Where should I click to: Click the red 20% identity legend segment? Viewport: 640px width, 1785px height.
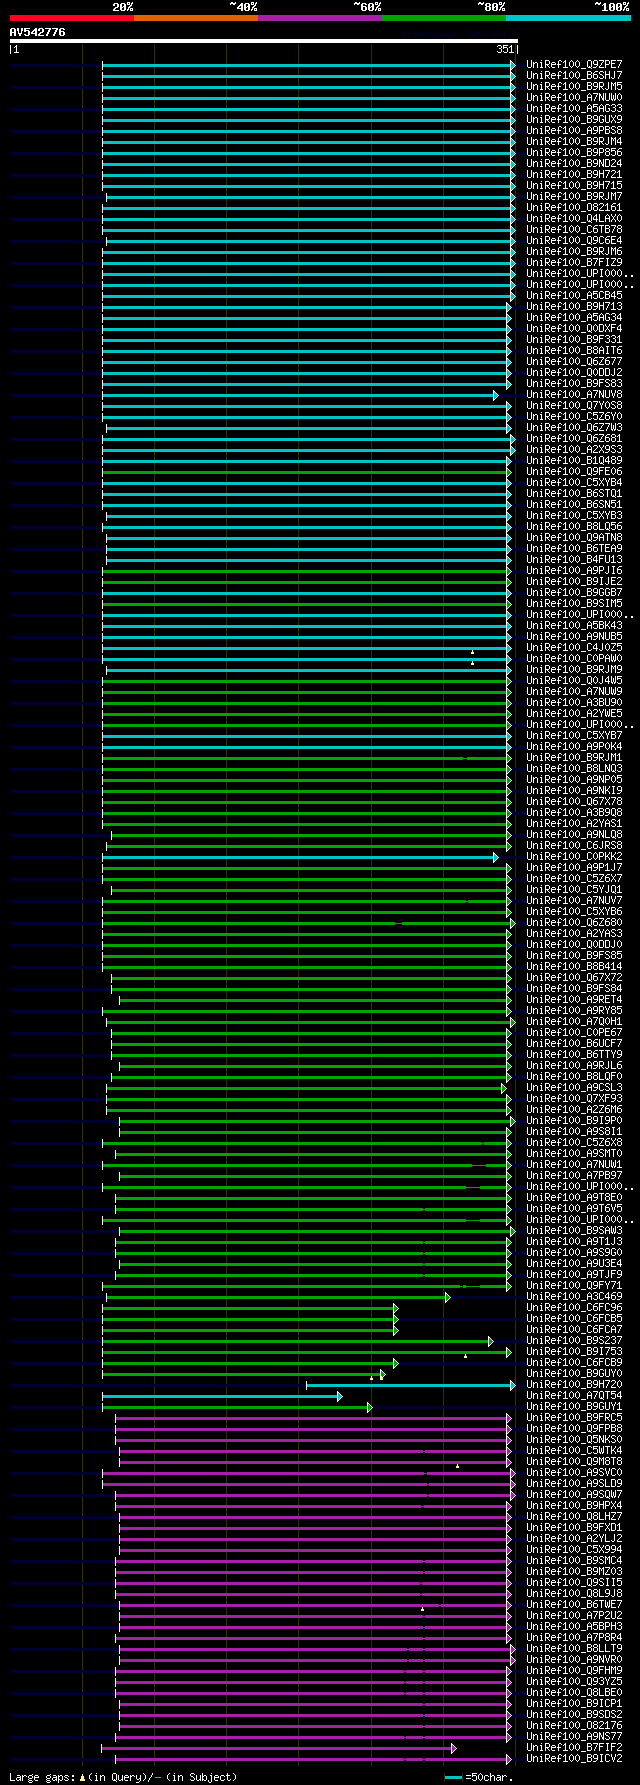(x=72, y=18)
